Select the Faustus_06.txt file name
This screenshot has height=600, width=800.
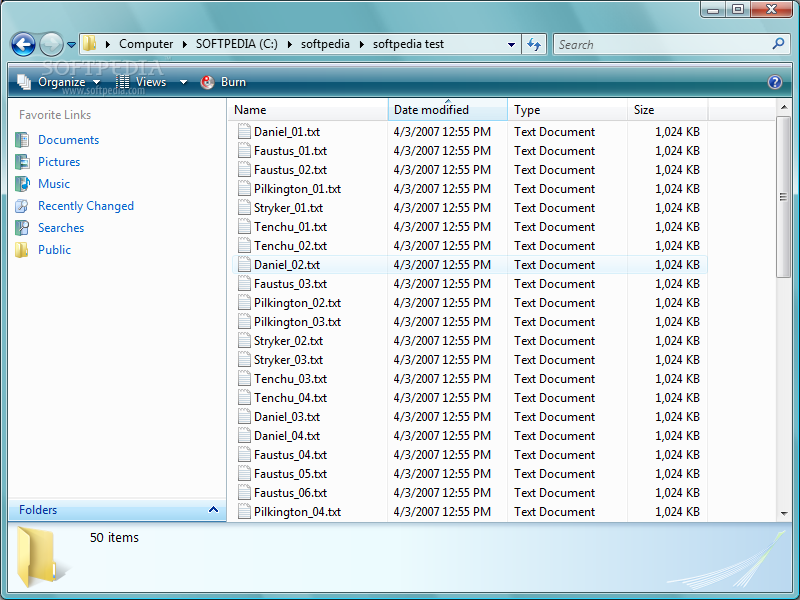click(290, 493)
